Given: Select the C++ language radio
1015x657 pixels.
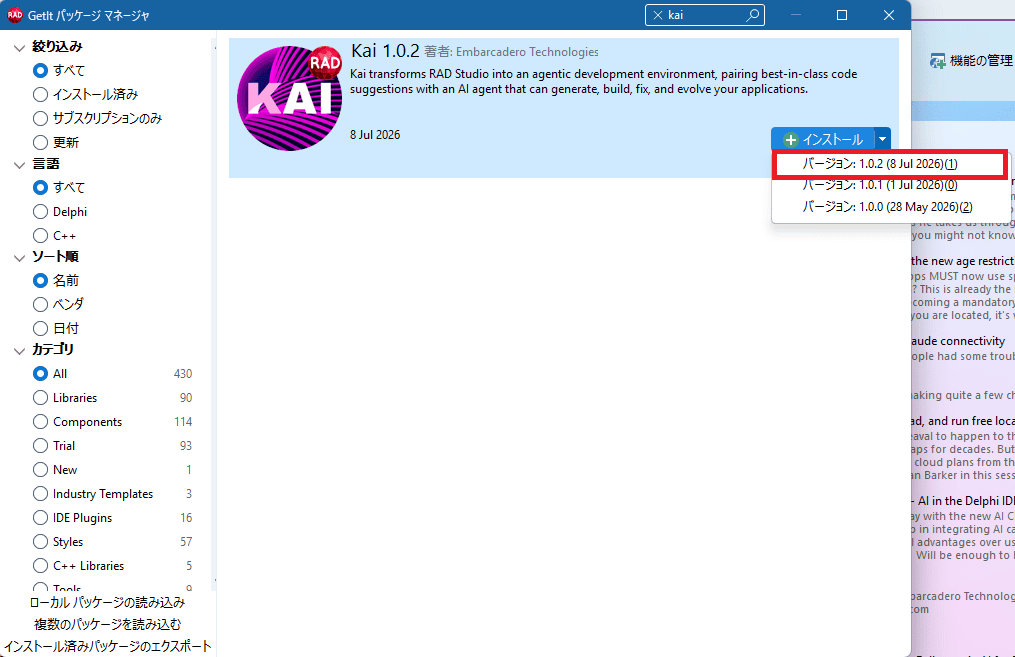Looking at the screenshot, I should coord(40,236).
